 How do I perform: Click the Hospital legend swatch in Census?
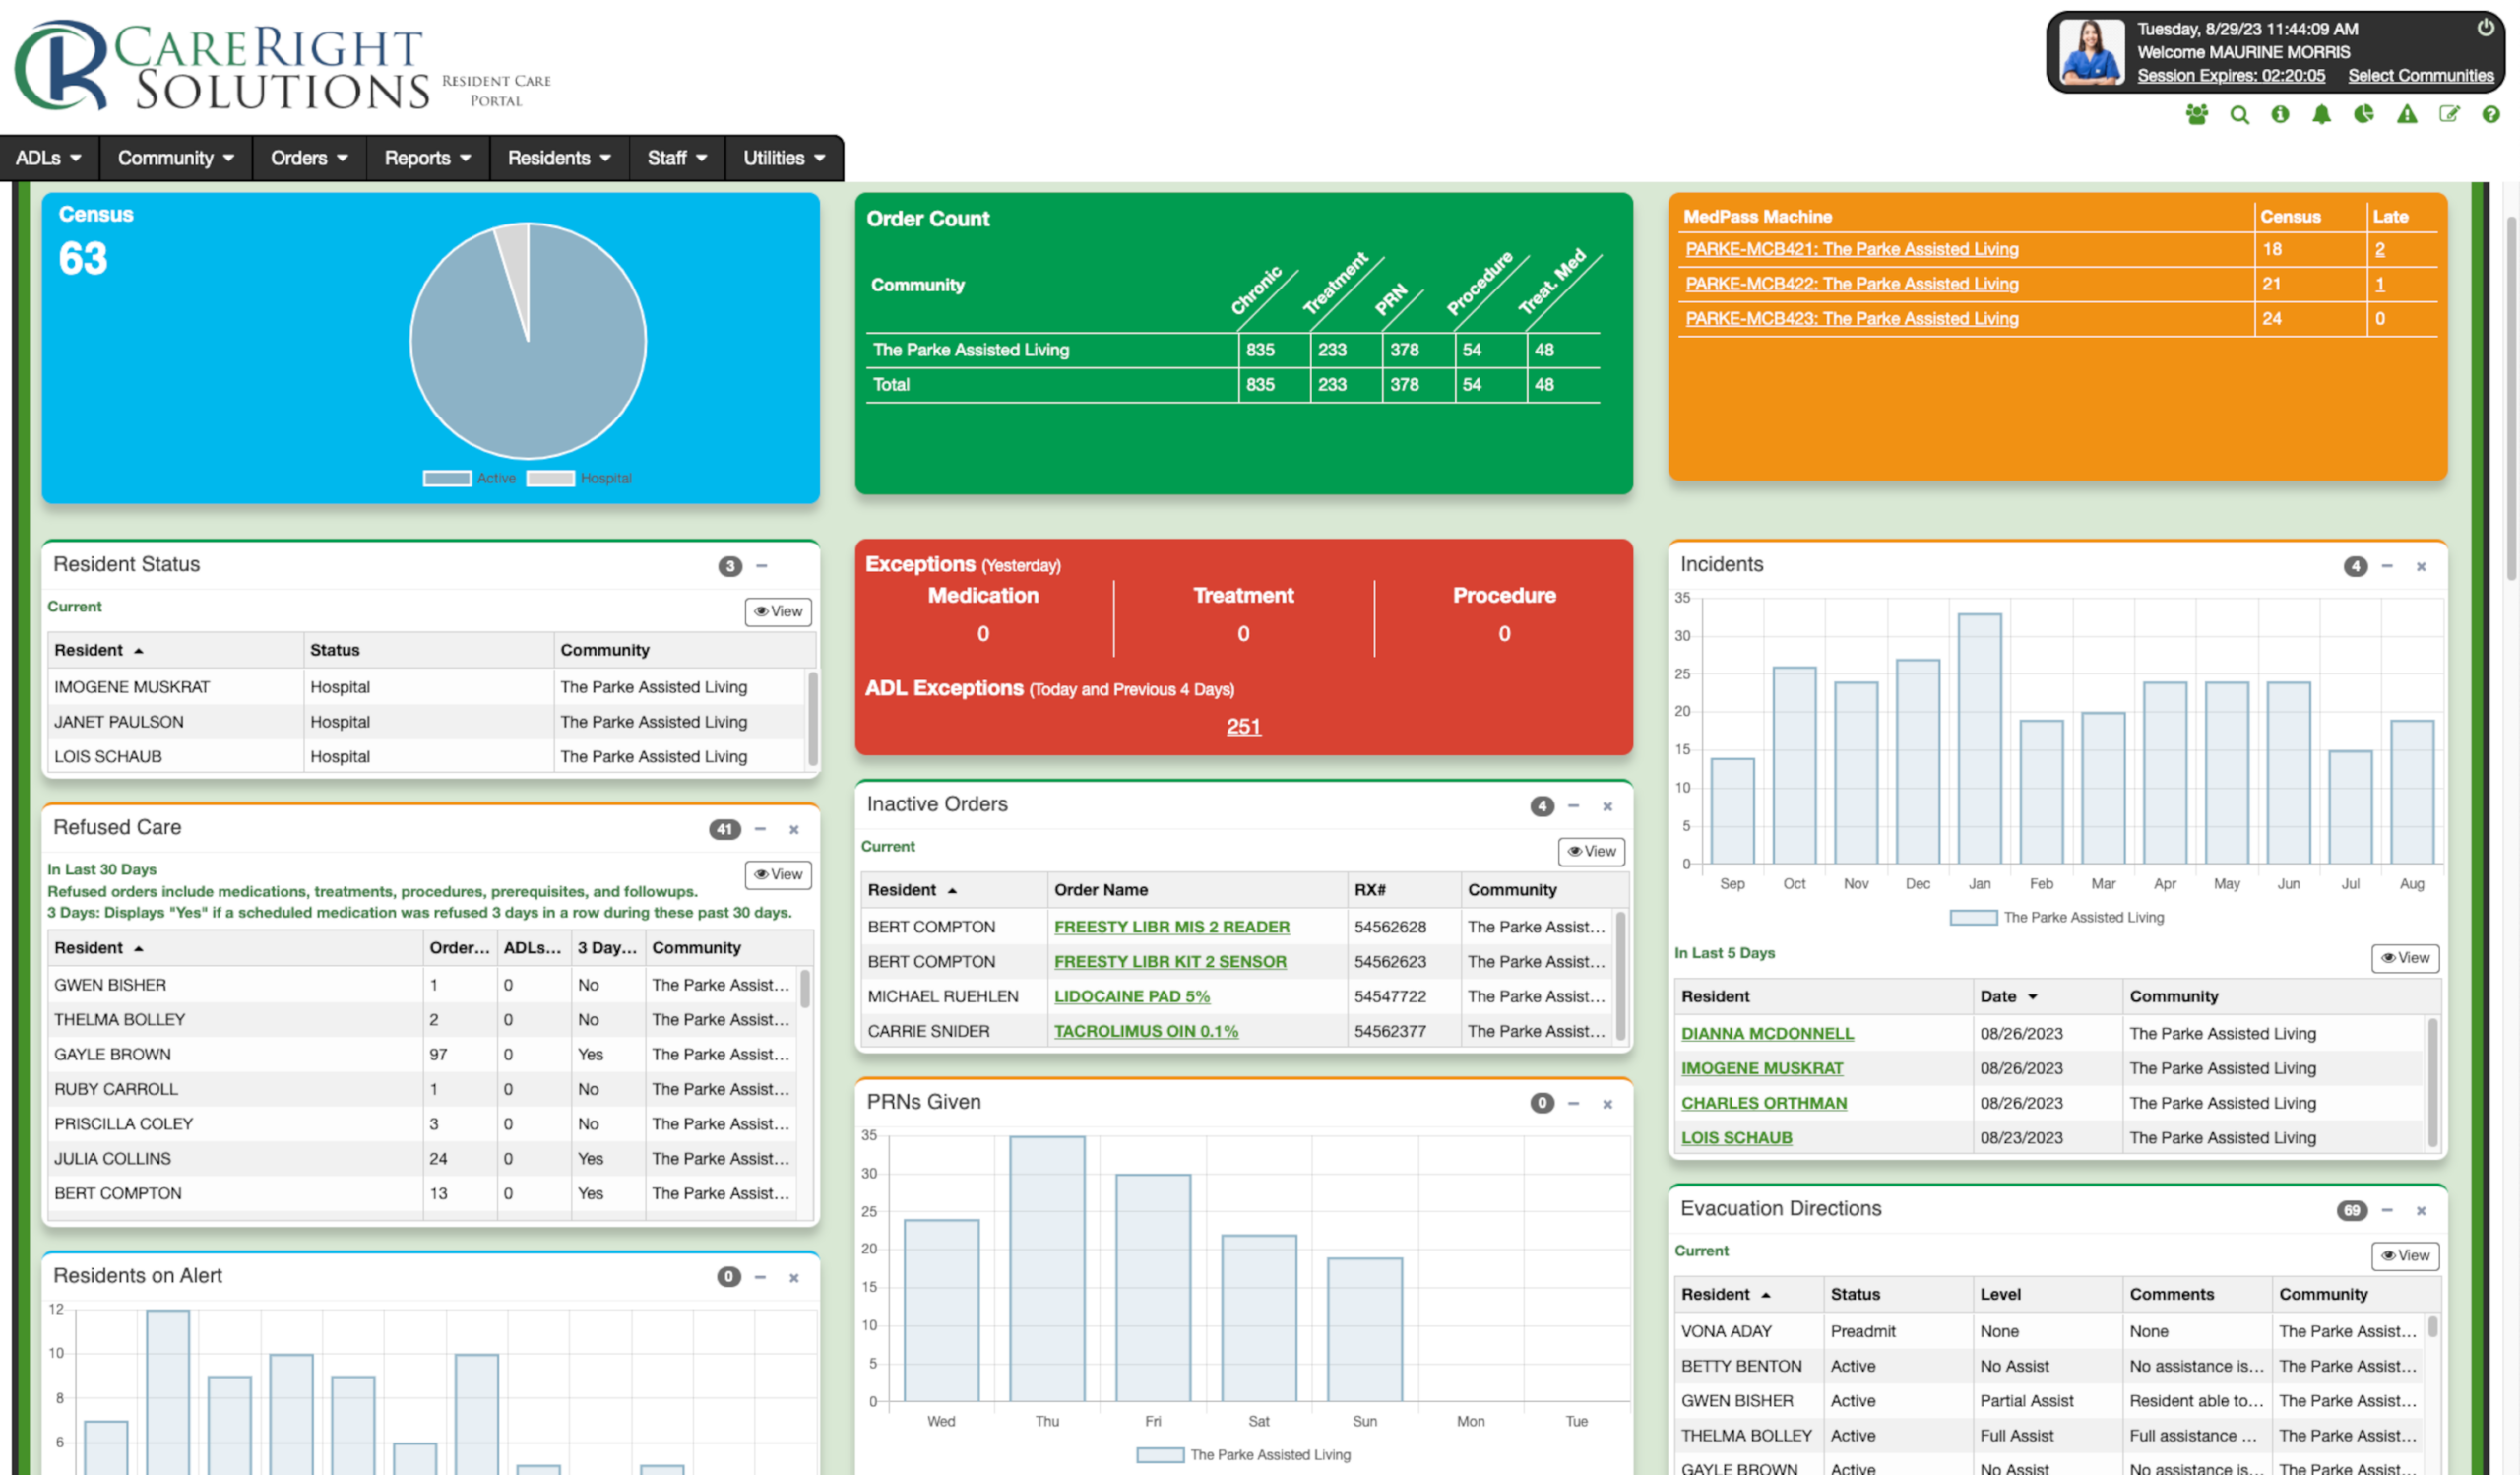tap(550, 479)
